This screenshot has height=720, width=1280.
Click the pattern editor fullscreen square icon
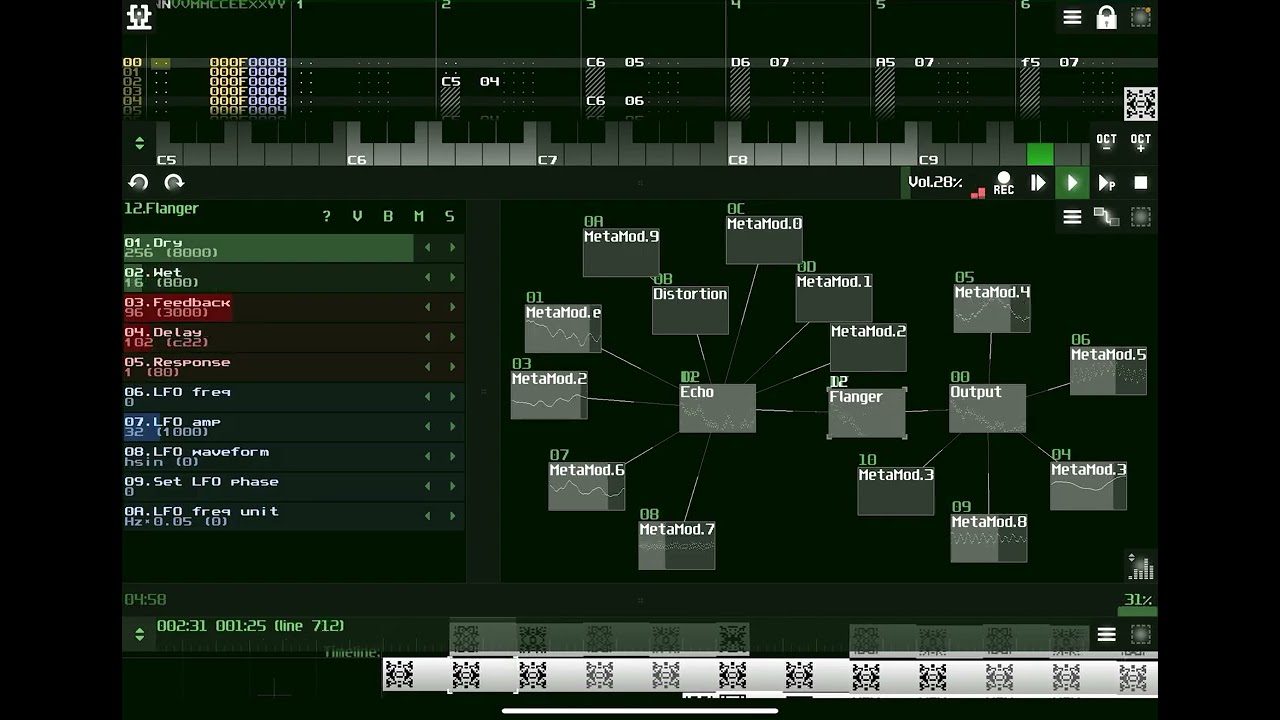1141,17
